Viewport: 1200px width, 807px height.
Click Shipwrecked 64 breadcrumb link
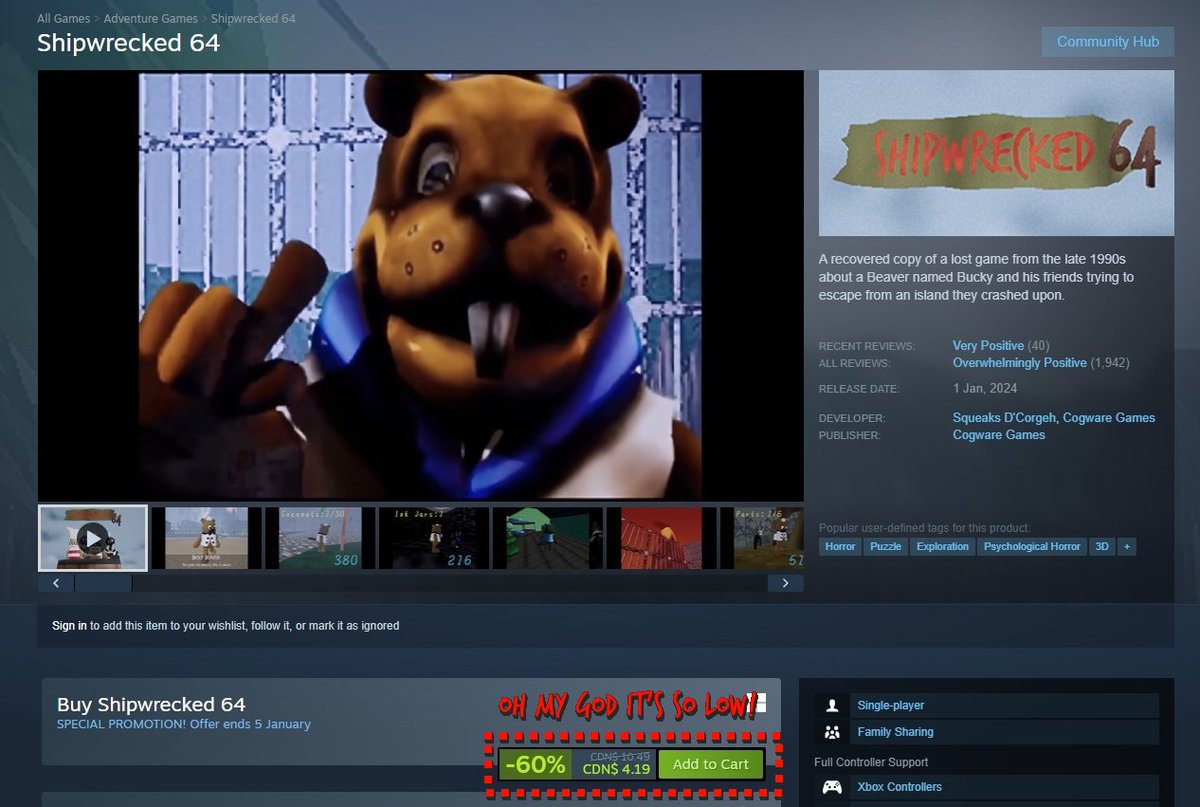click(253, 19)
